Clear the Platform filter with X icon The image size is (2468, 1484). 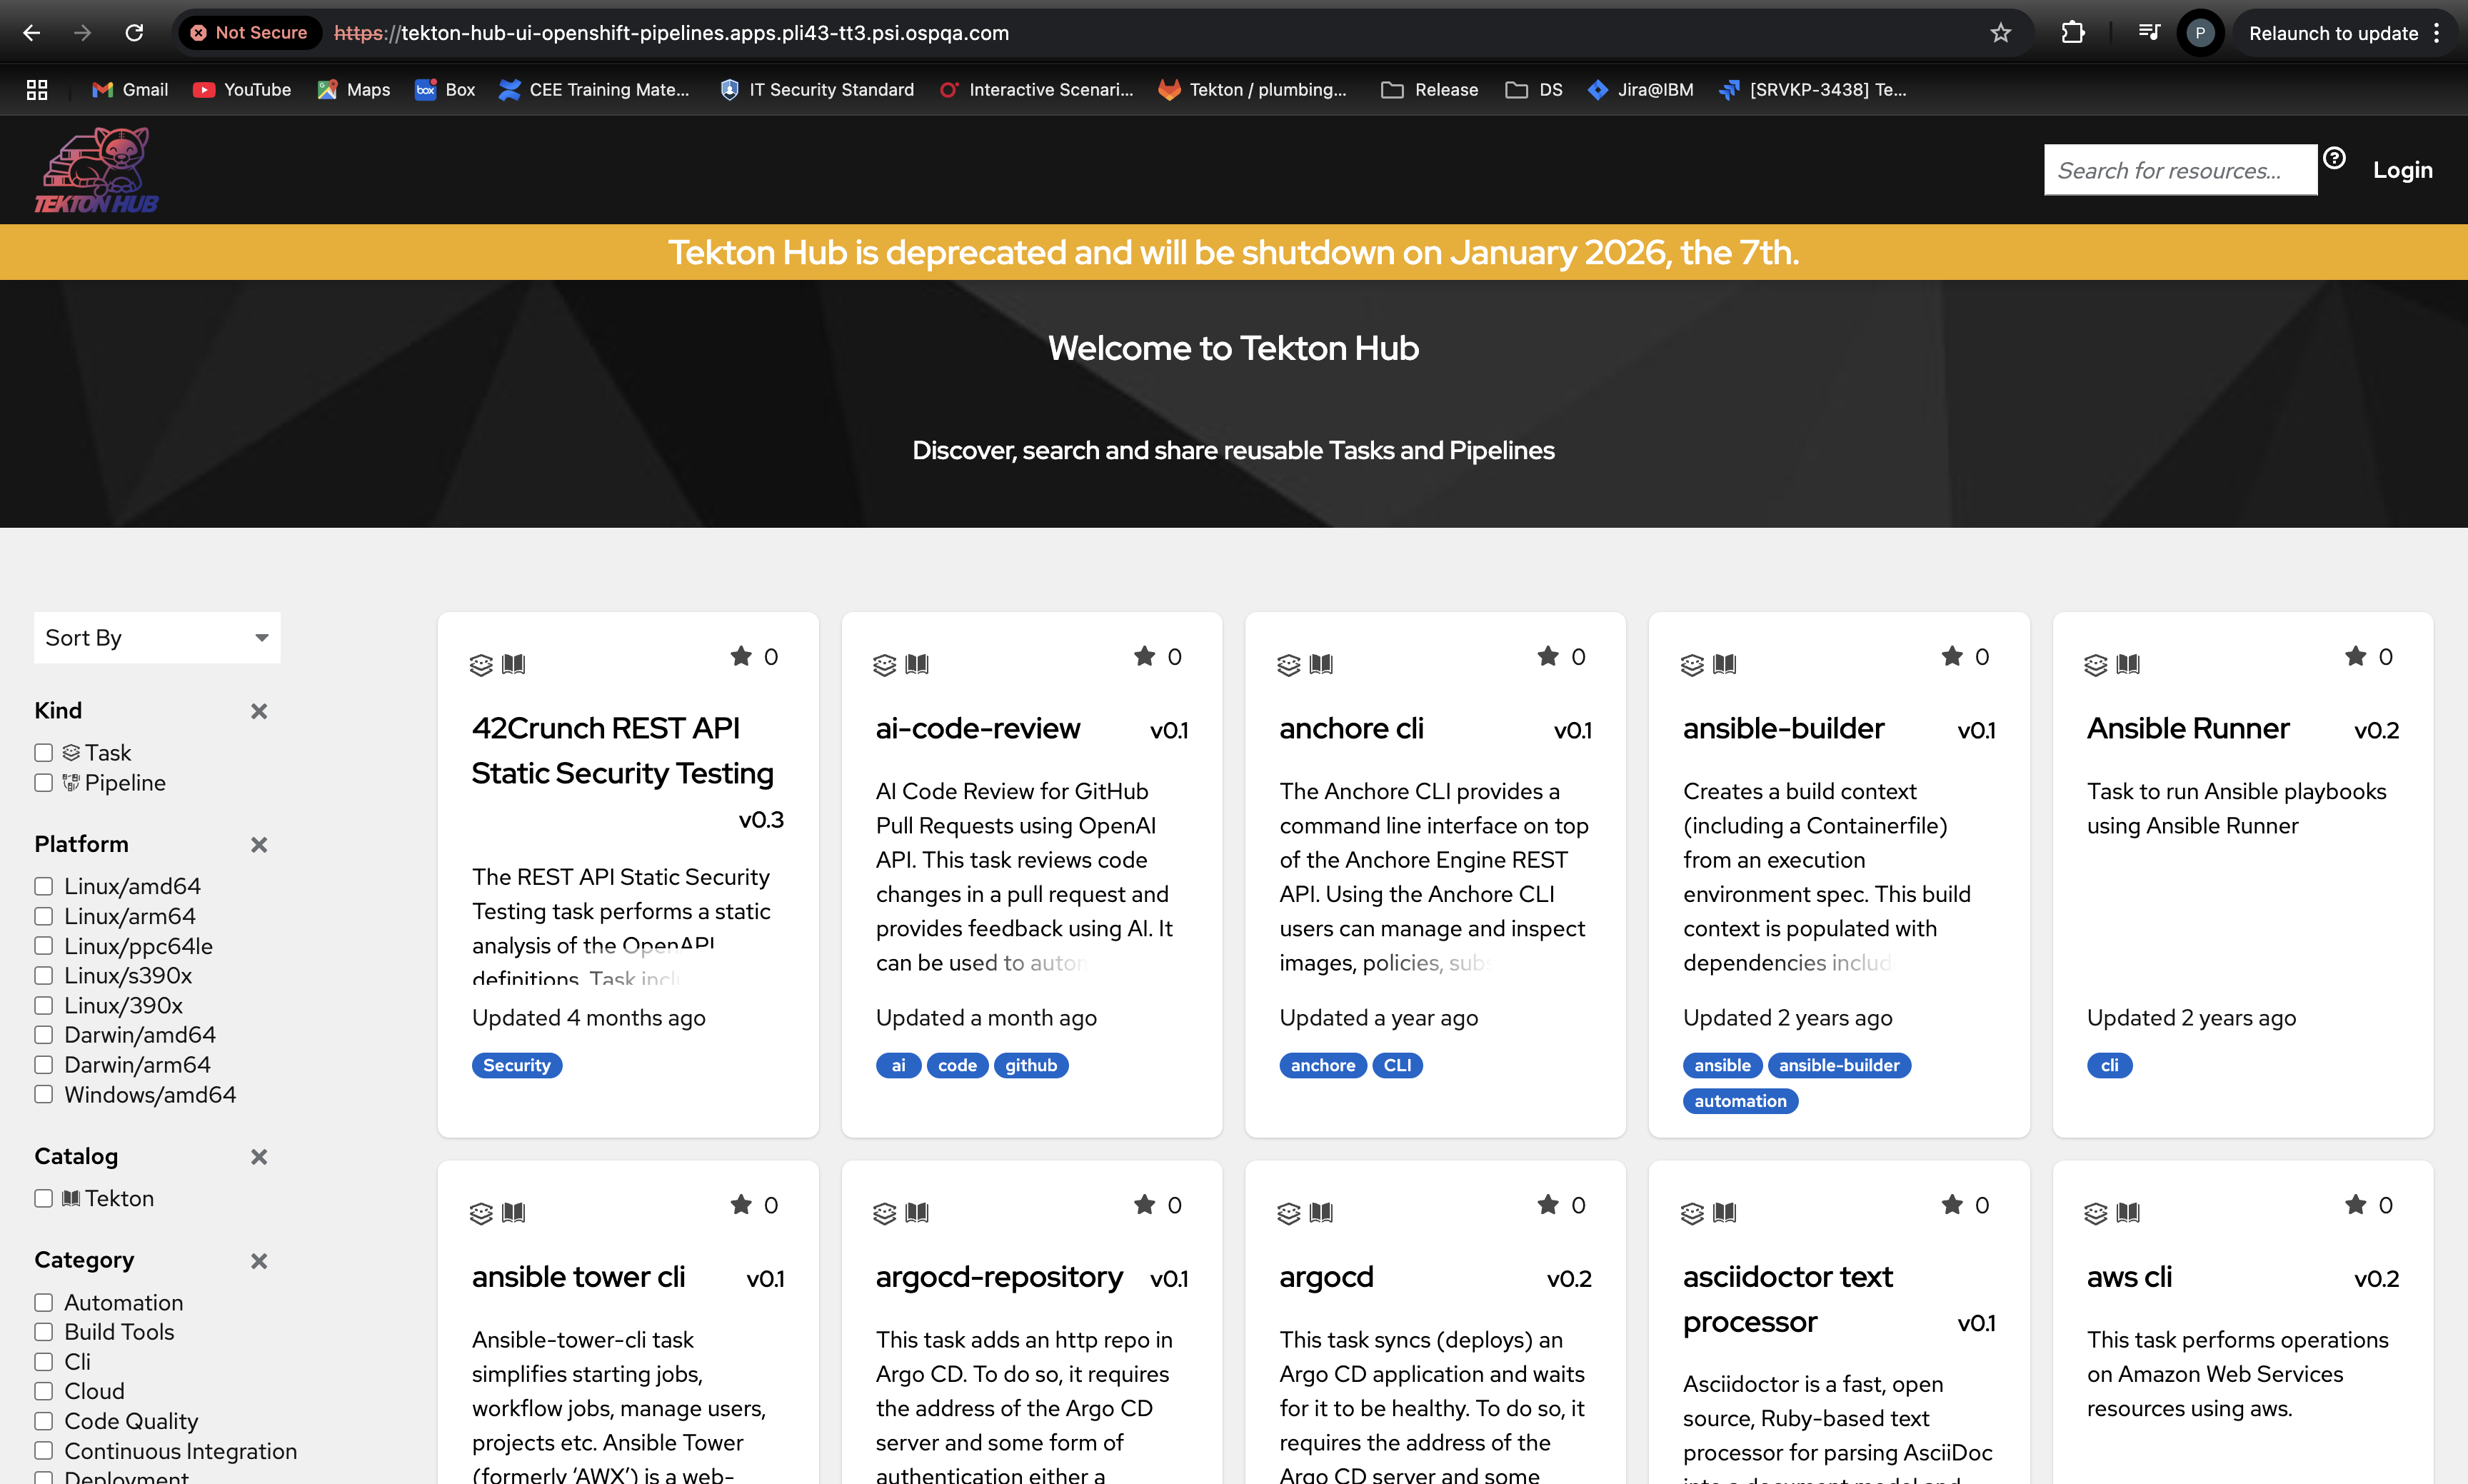[259, 845]
